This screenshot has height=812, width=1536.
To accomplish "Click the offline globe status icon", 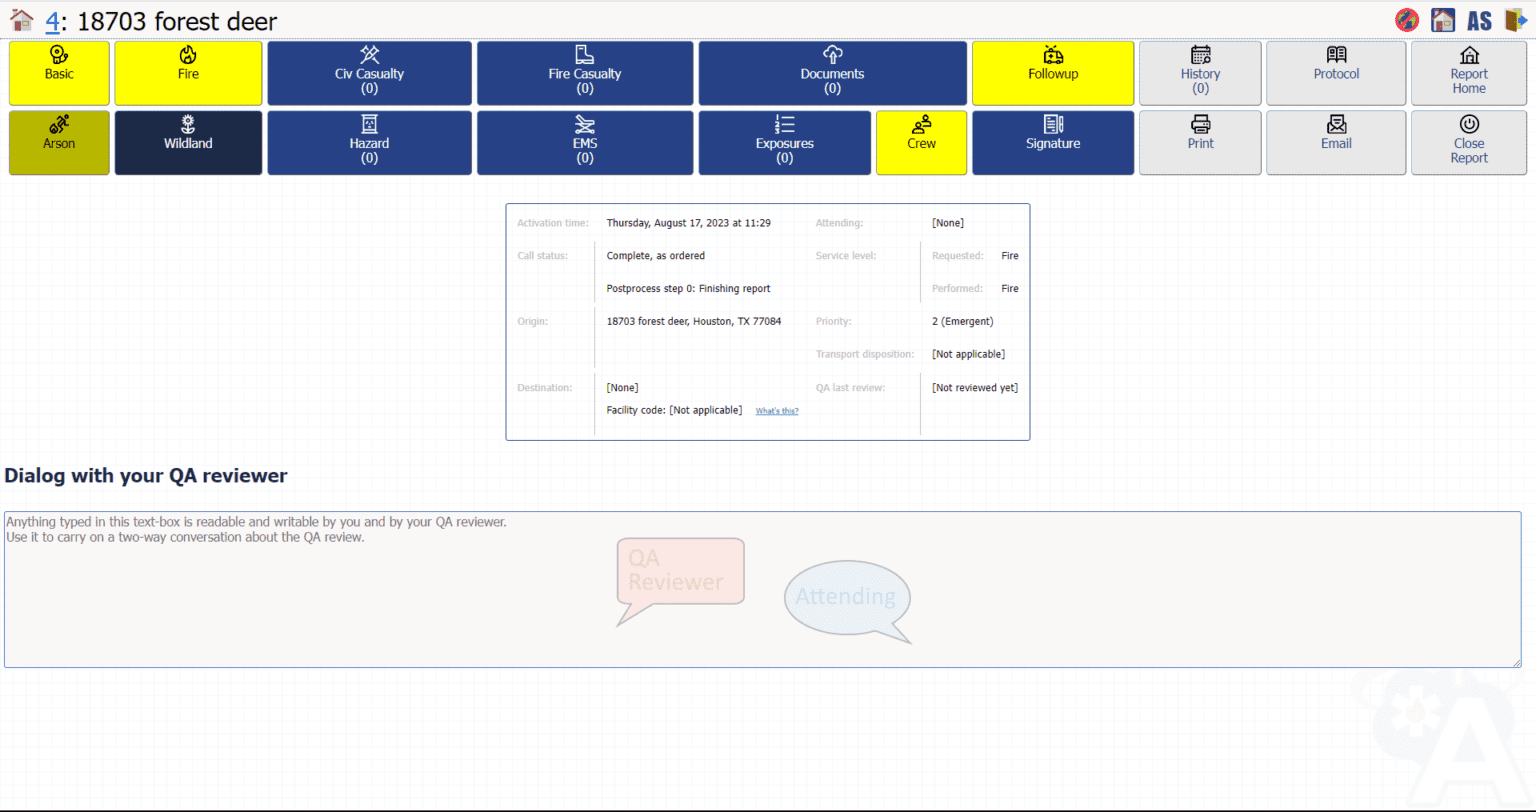I will (x=1406, y=19).
